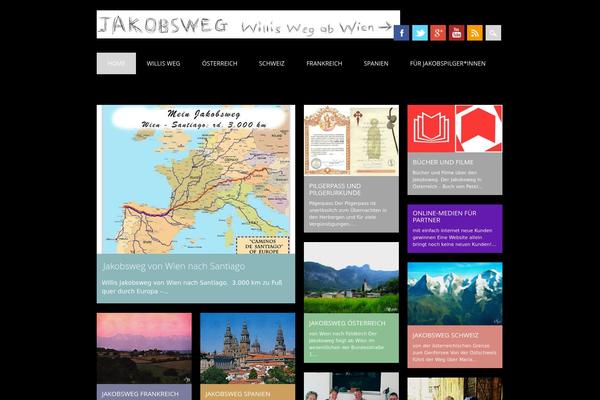The width and height of the screenshot is (600, 400).
Task: Open the Santiago cathedral photo
Action: point(248,348)
